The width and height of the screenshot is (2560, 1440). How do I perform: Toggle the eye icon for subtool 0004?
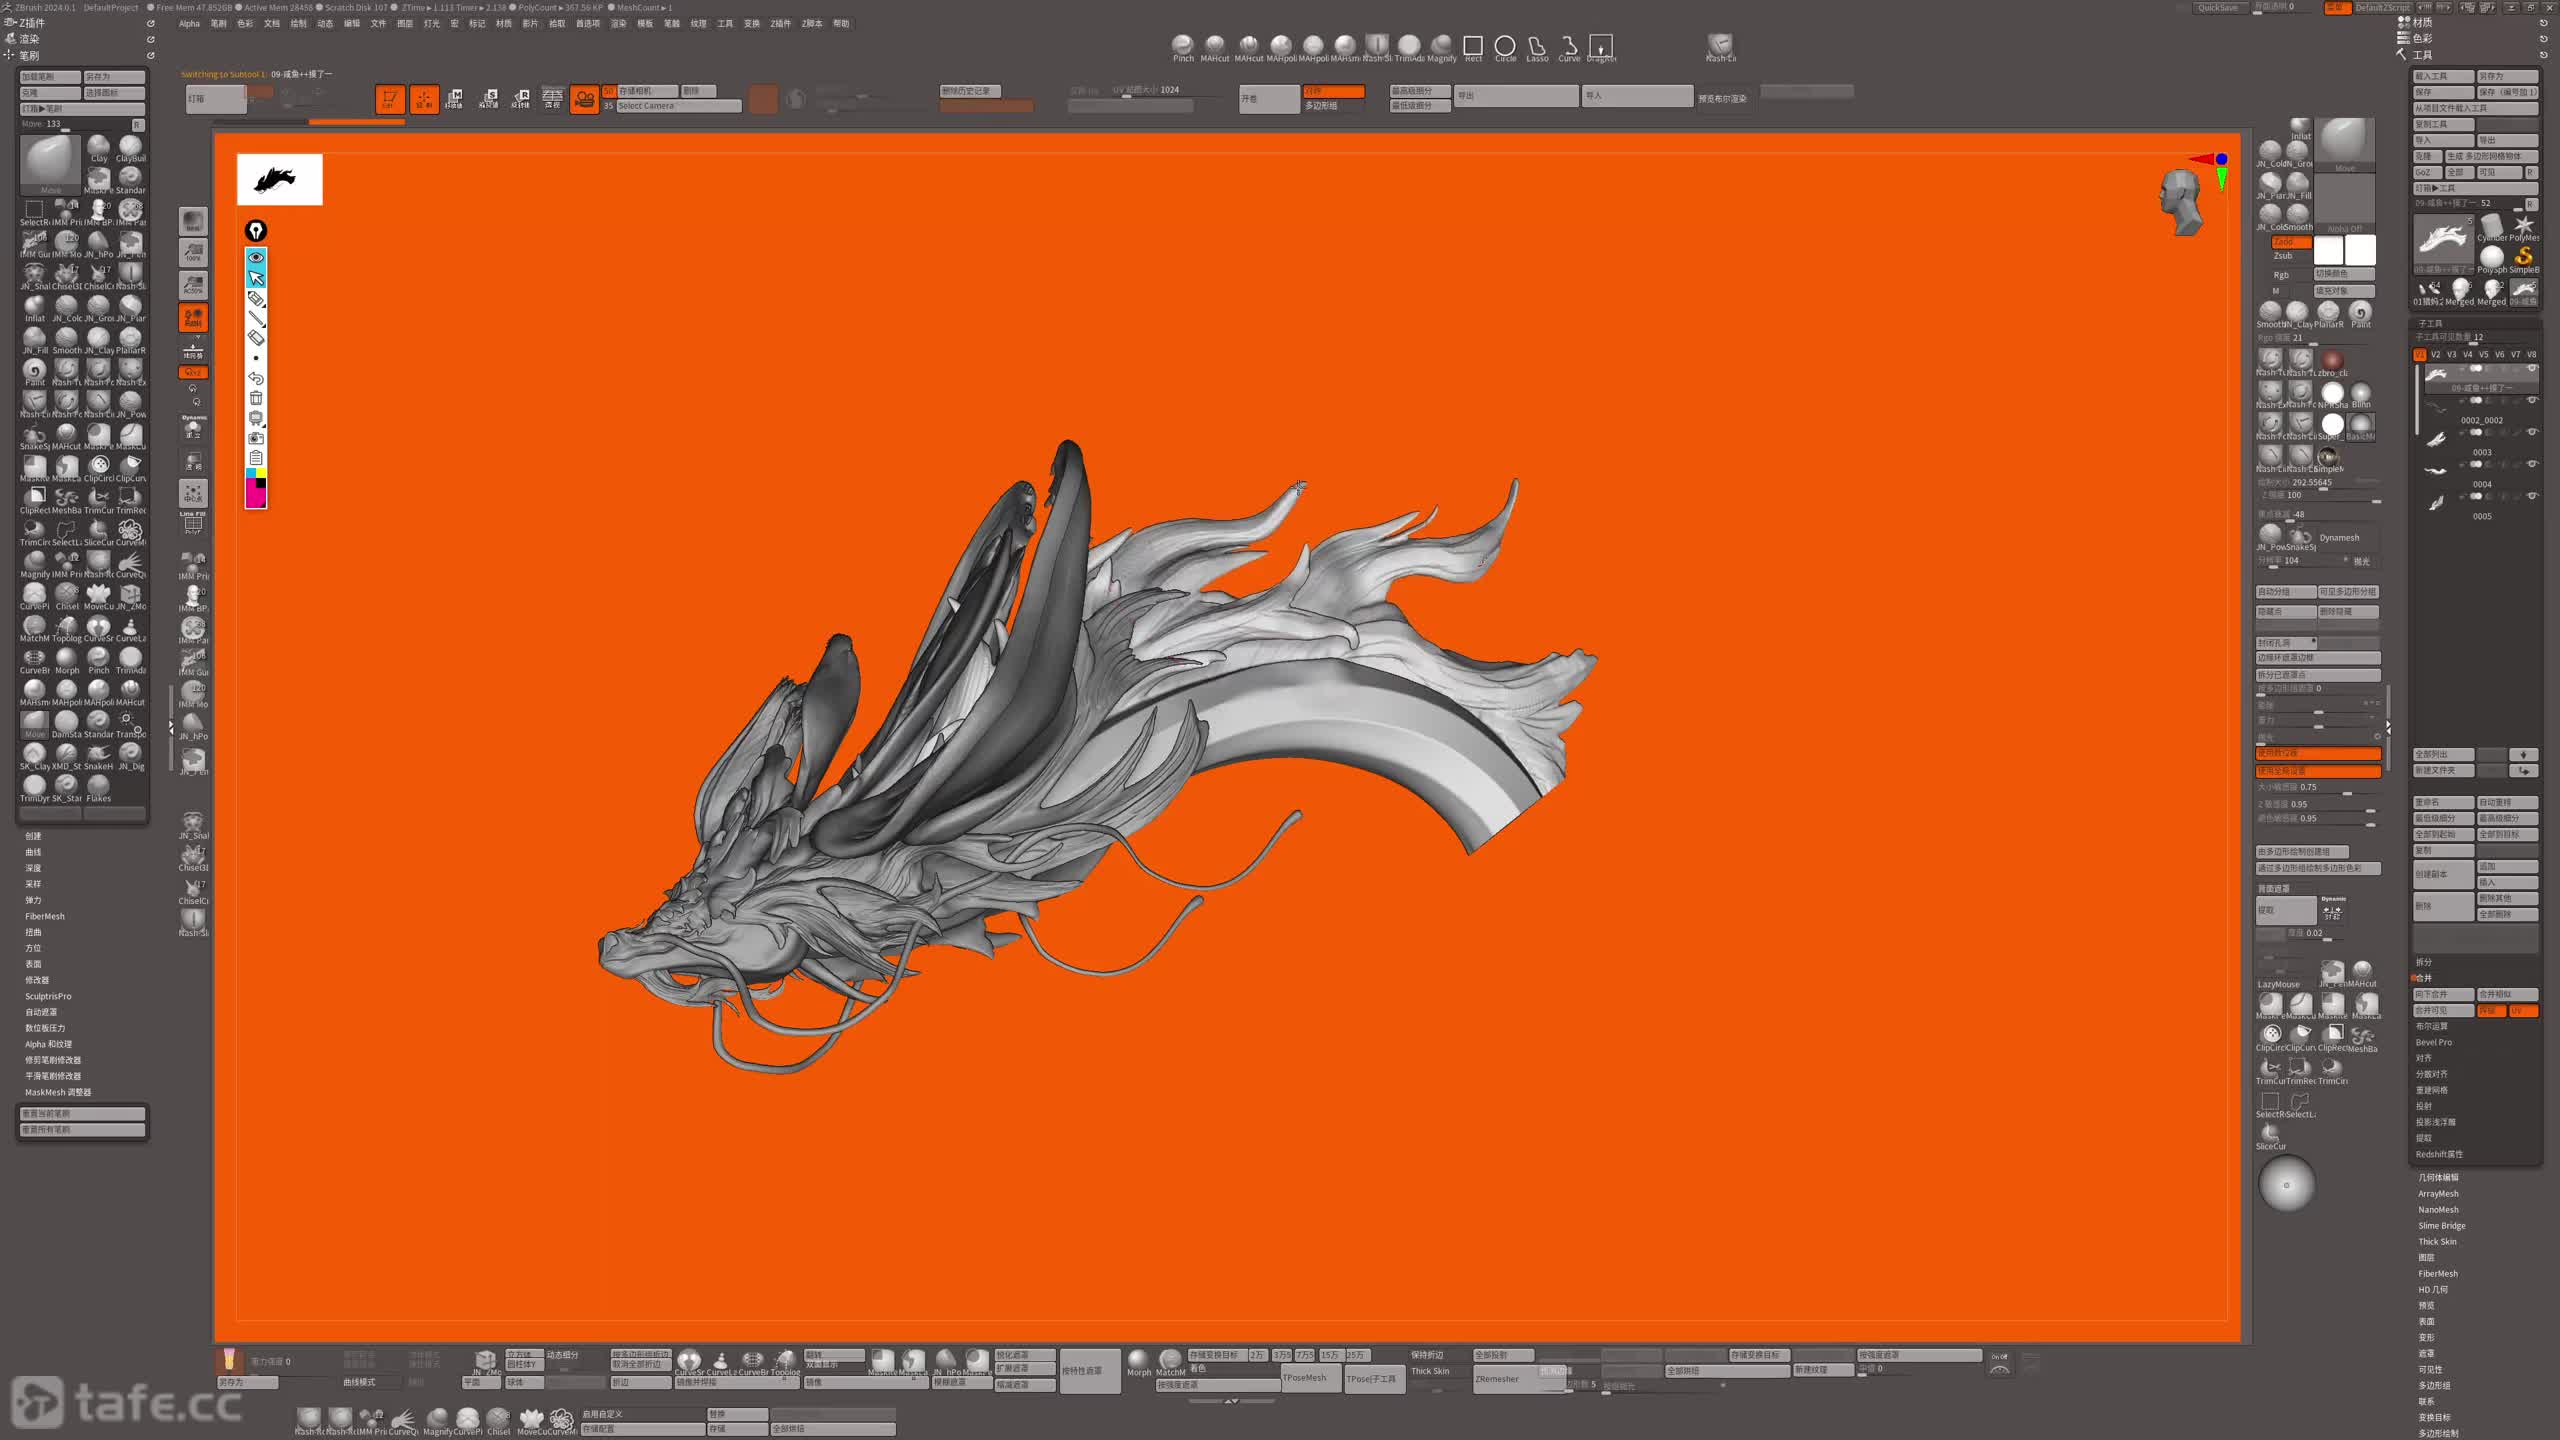pos(2532,465)
